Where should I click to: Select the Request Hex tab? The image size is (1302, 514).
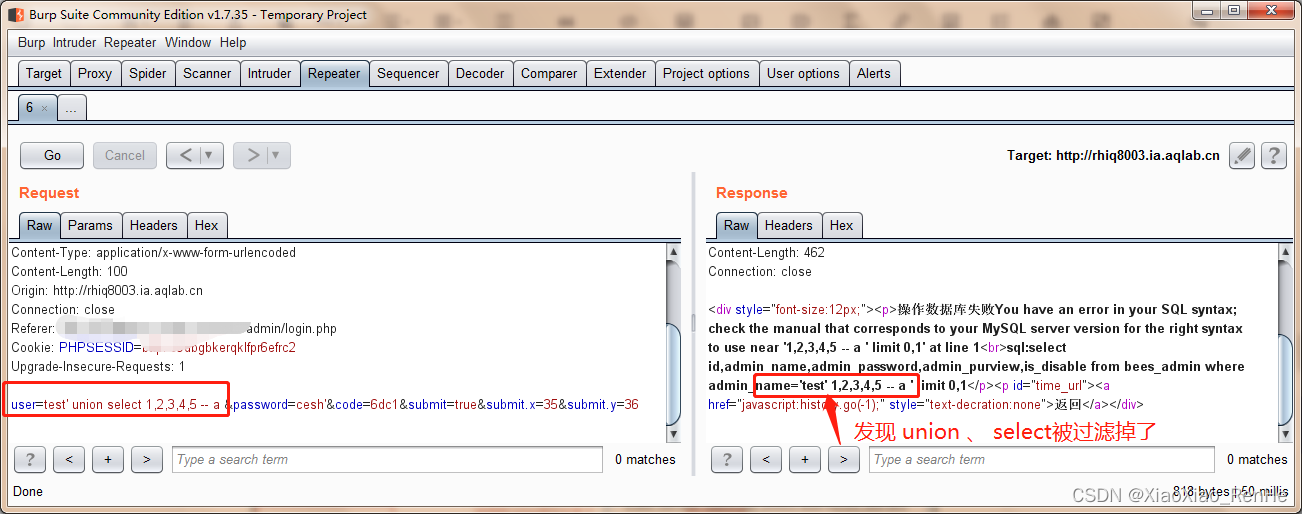coord(207,225)
